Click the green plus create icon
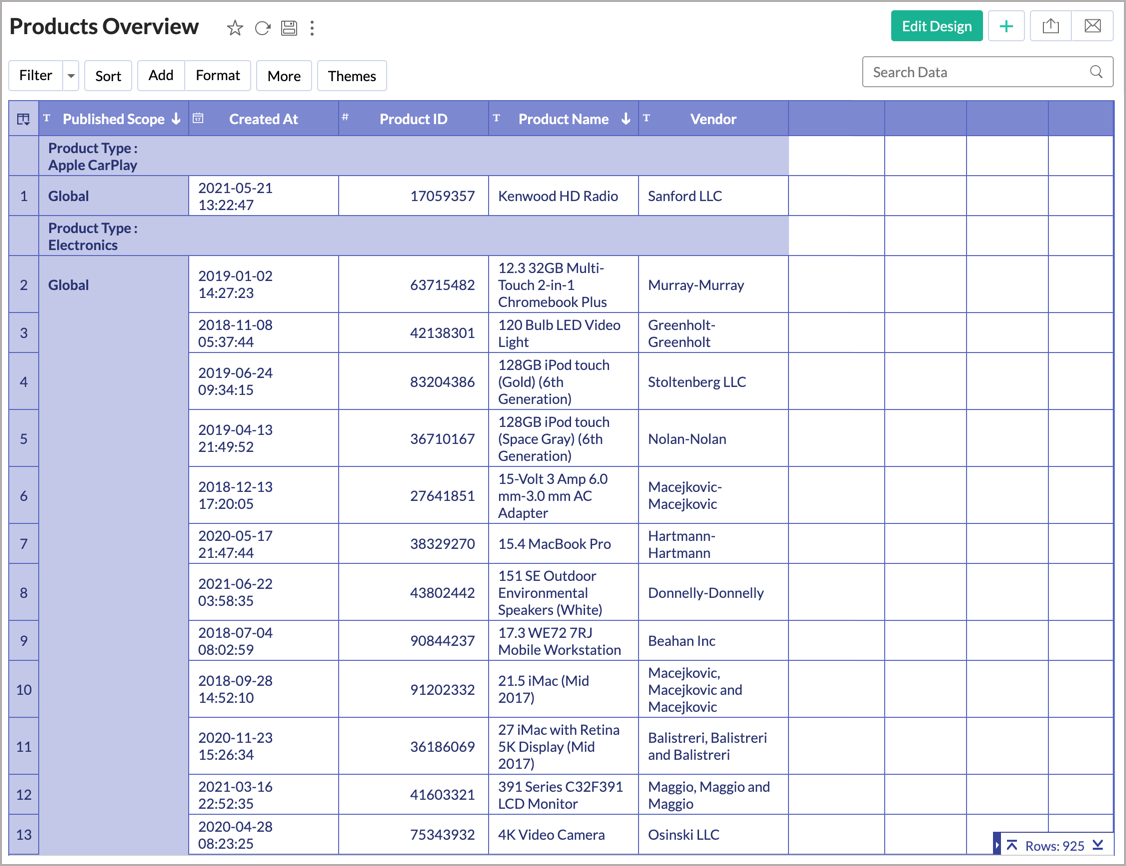The image size is (1126, 866). tap(1006, 27)
